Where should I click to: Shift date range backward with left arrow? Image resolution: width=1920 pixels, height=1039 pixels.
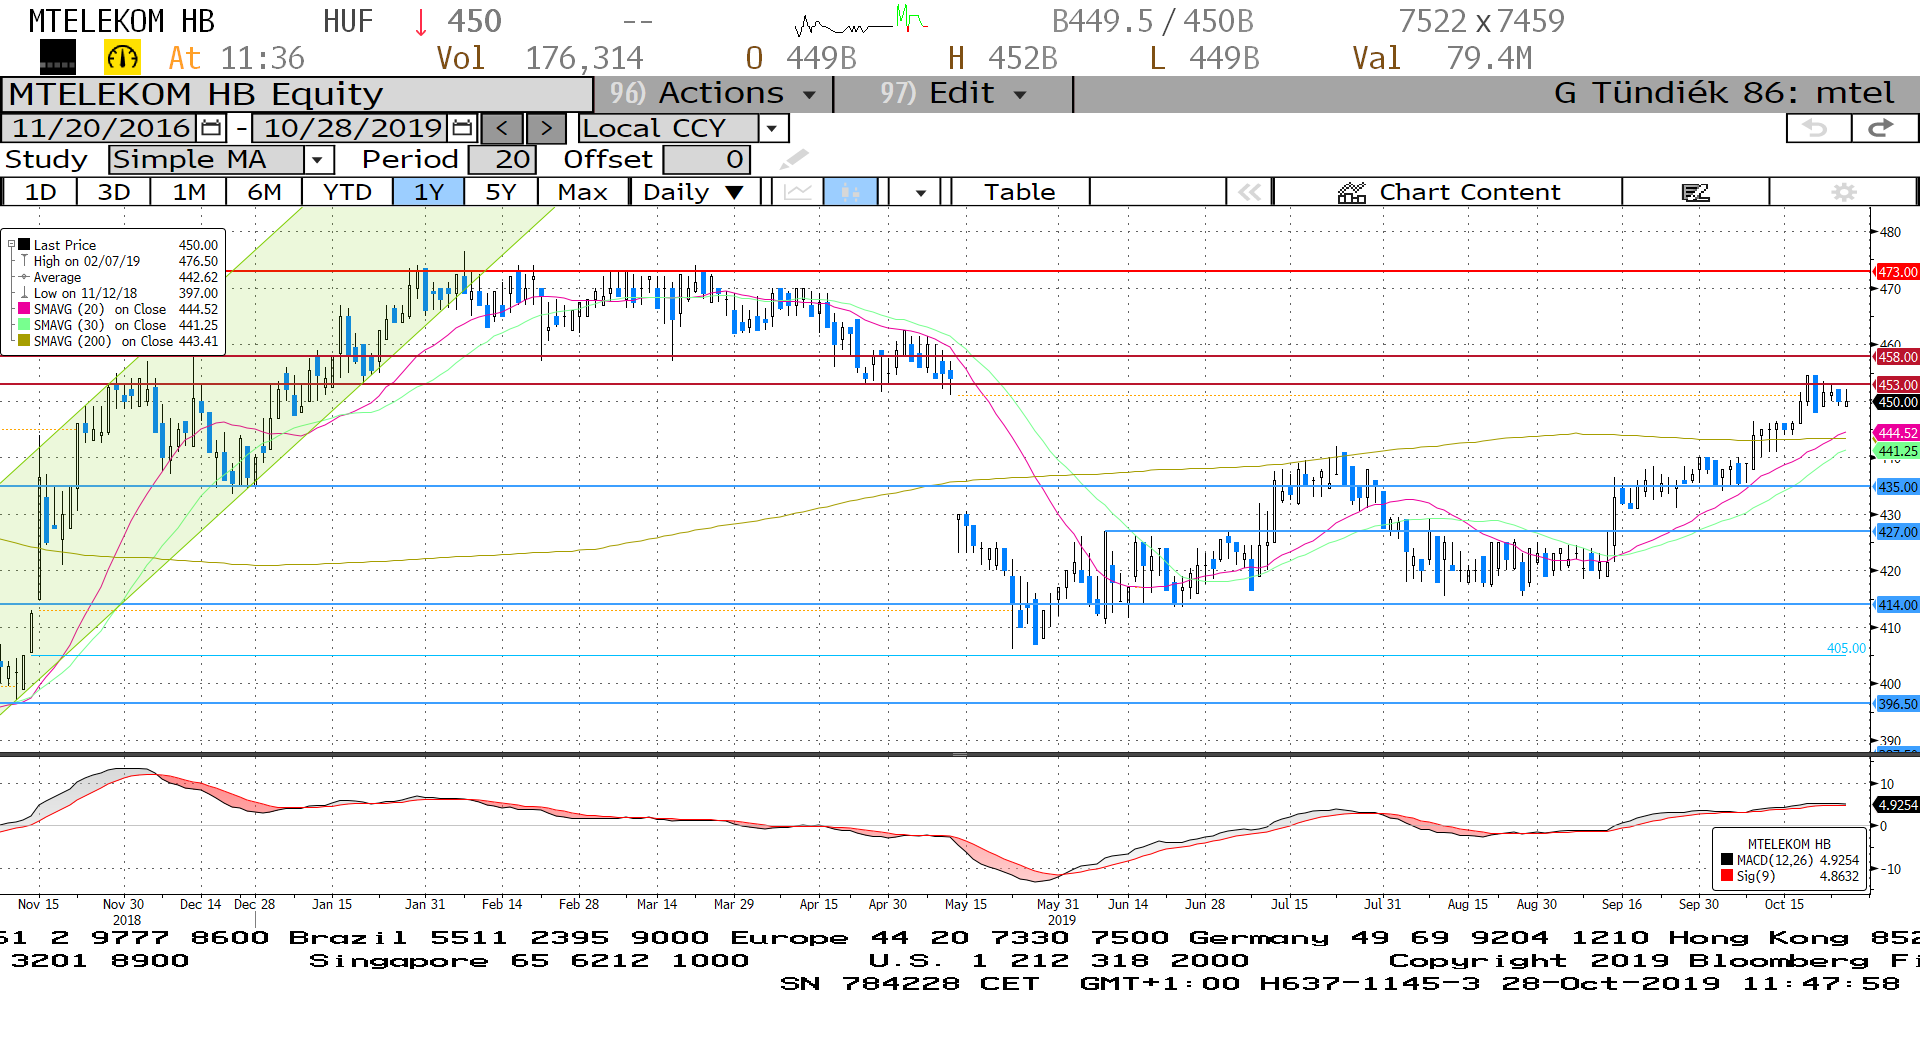point(502,128)
